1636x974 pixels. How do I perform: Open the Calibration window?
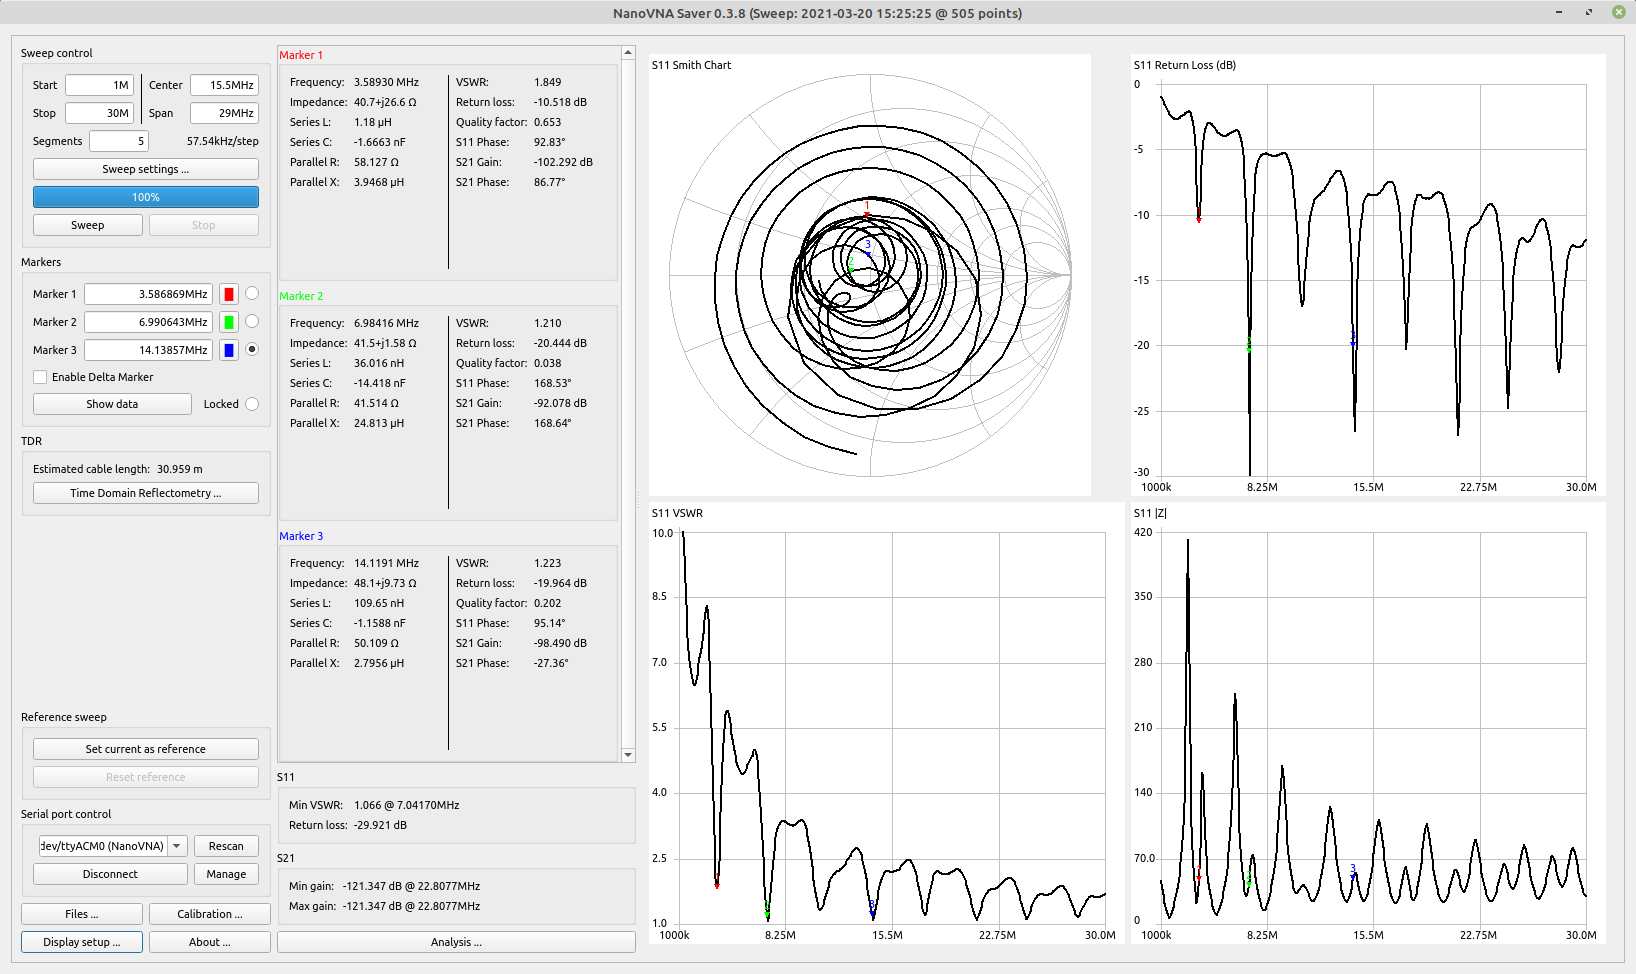[210, 914]
